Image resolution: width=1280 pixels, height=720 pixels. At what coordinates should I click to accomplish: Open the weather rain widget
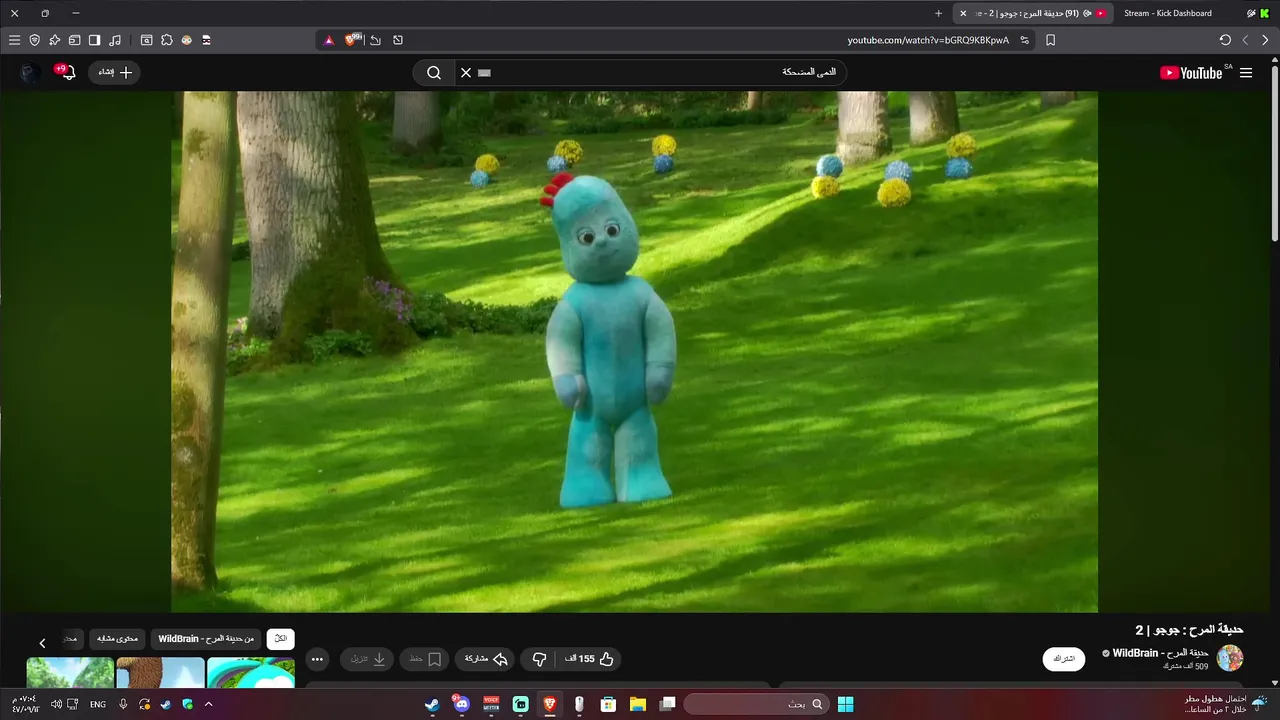(1226, 704)
